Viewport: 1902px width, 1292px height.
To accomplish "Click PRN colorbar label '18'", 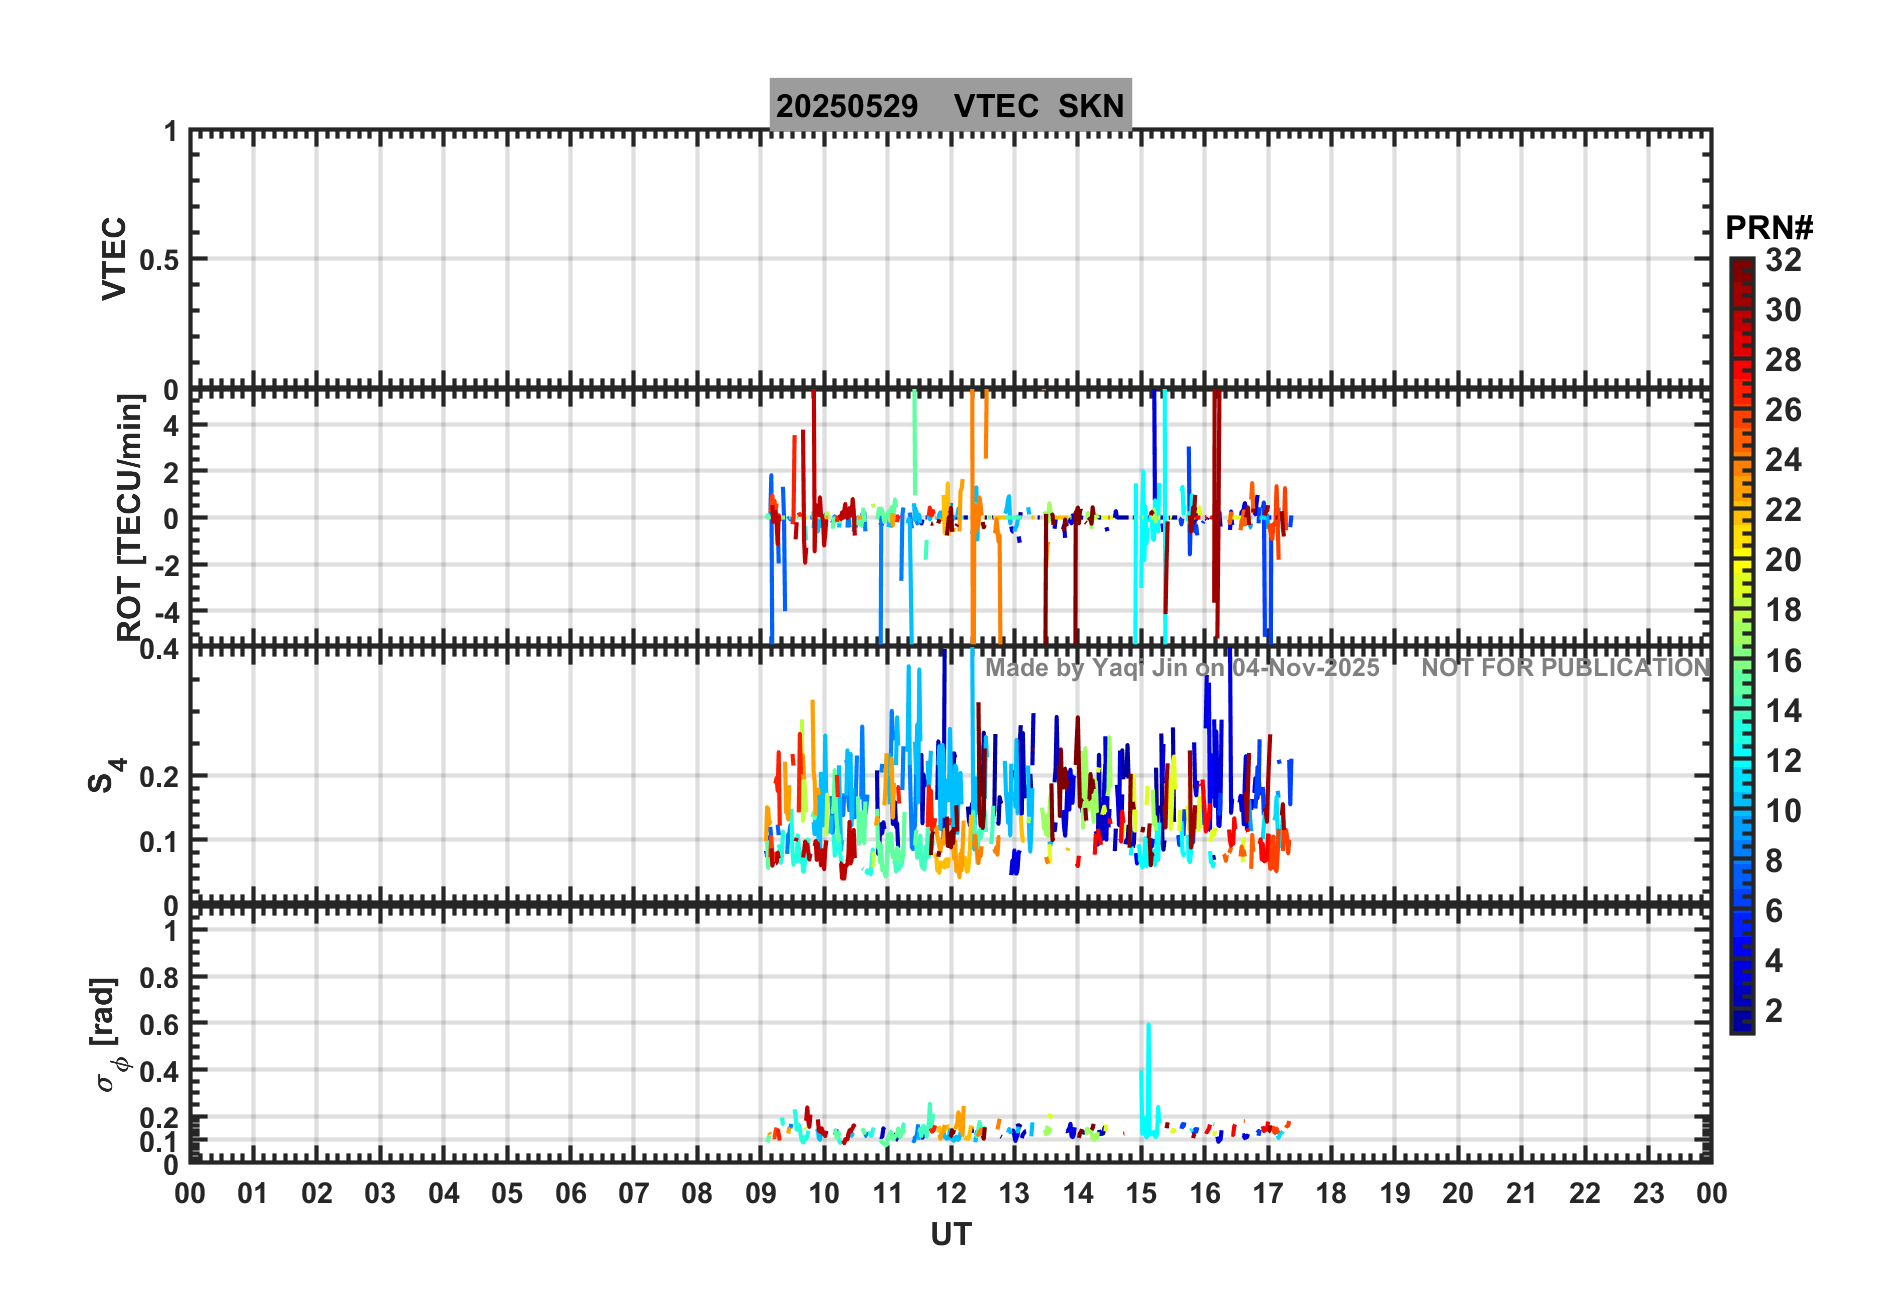I will coord(1783,610).
